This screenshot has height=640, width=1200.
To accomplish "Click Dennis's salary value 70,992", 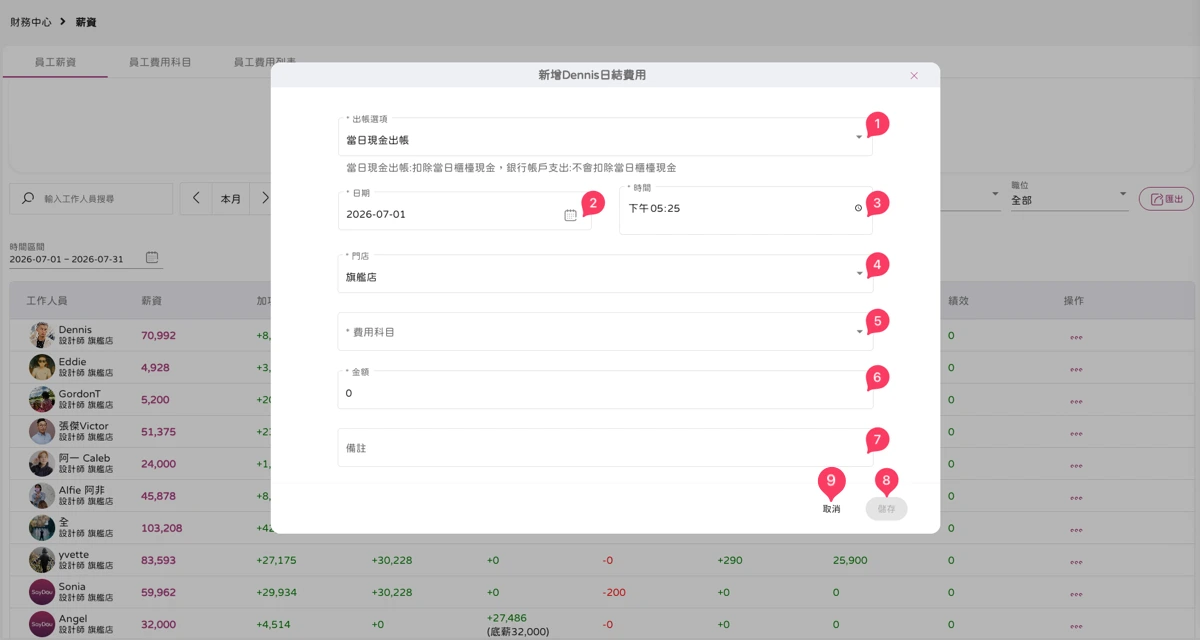I will pos(159,336).
